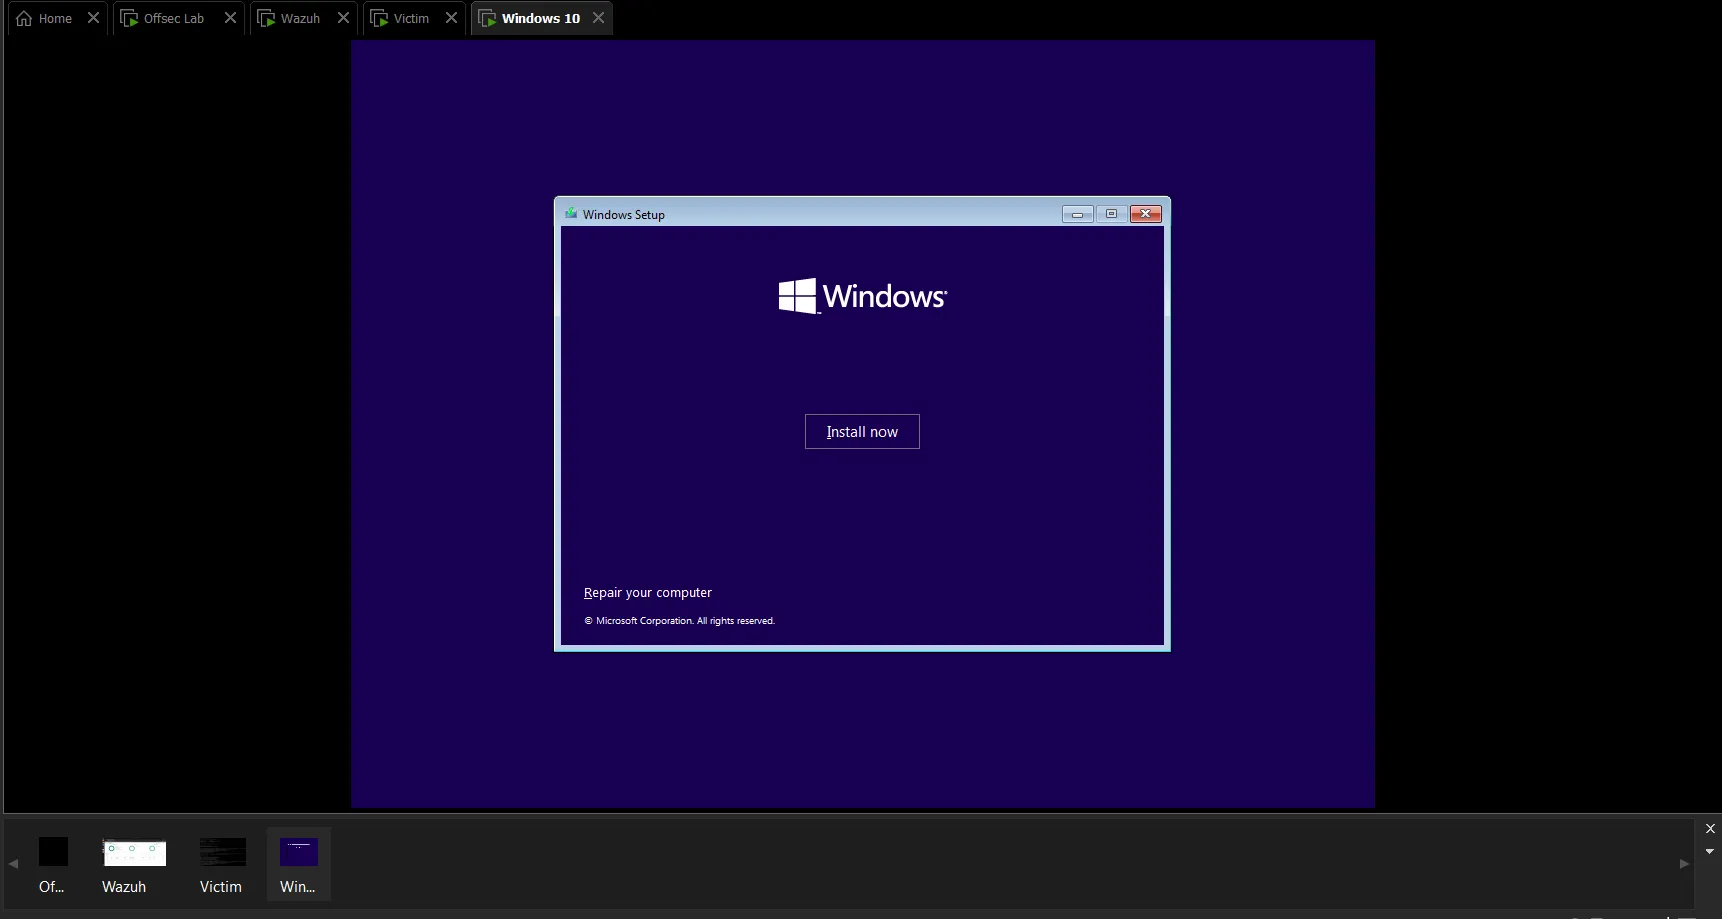
Task: Select the Win... thumbnail in the bottom bar
Action: [x=298, y=865]
